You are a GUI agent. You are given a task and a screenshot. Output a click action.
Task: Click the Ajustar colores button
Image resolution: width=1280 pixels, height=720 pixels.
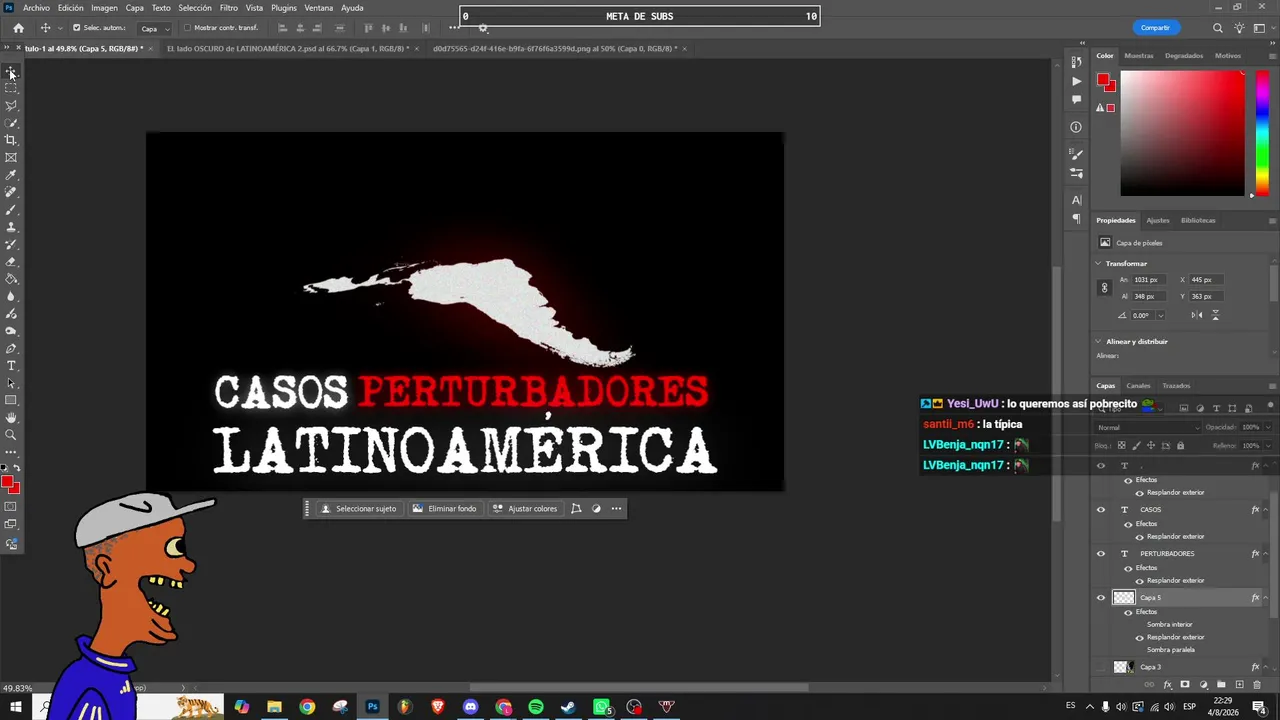point(525,509)
